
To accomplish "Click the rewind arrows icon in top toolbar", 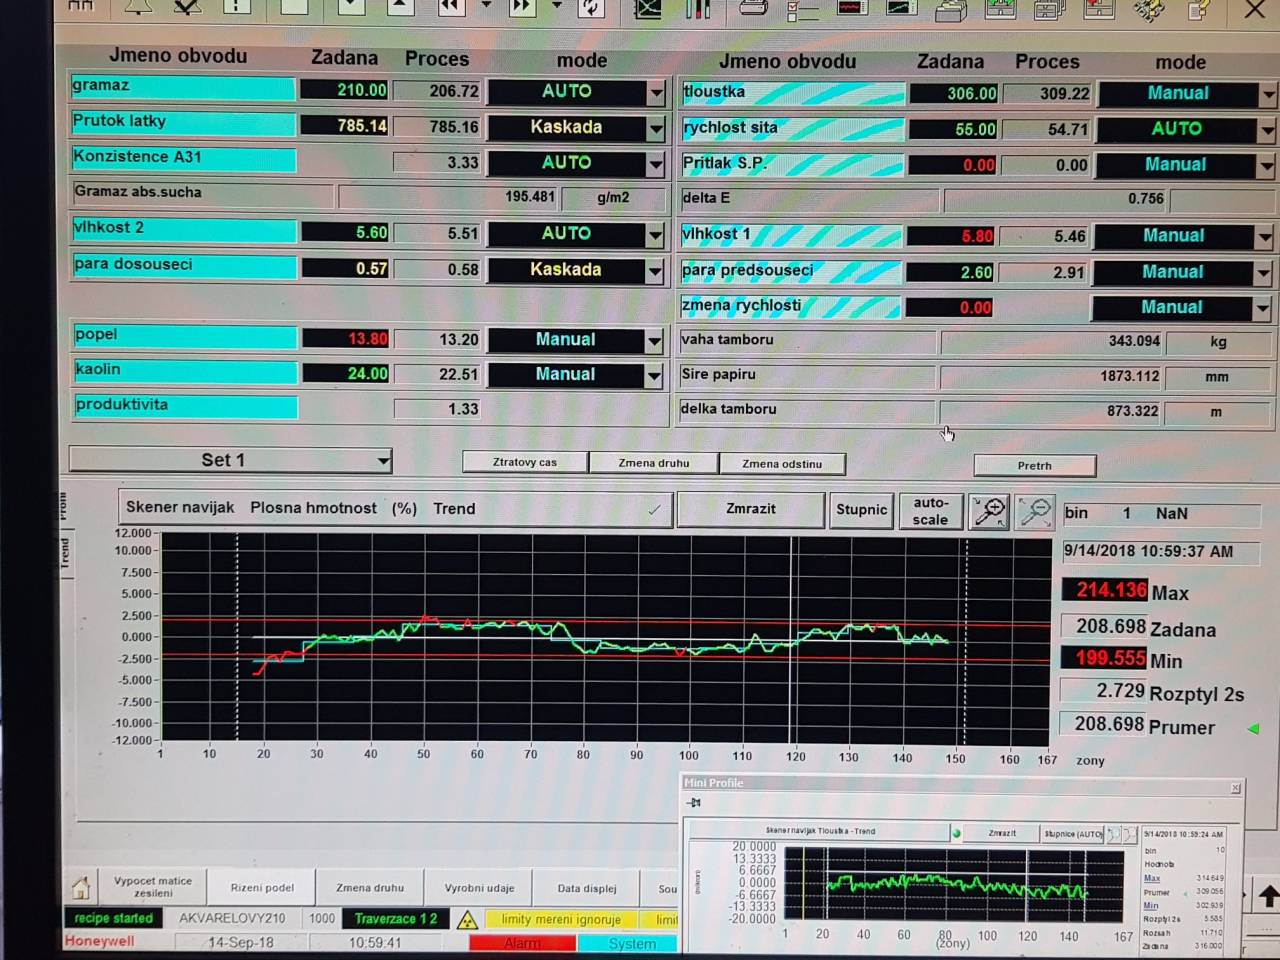I will (x=450, y=7).
